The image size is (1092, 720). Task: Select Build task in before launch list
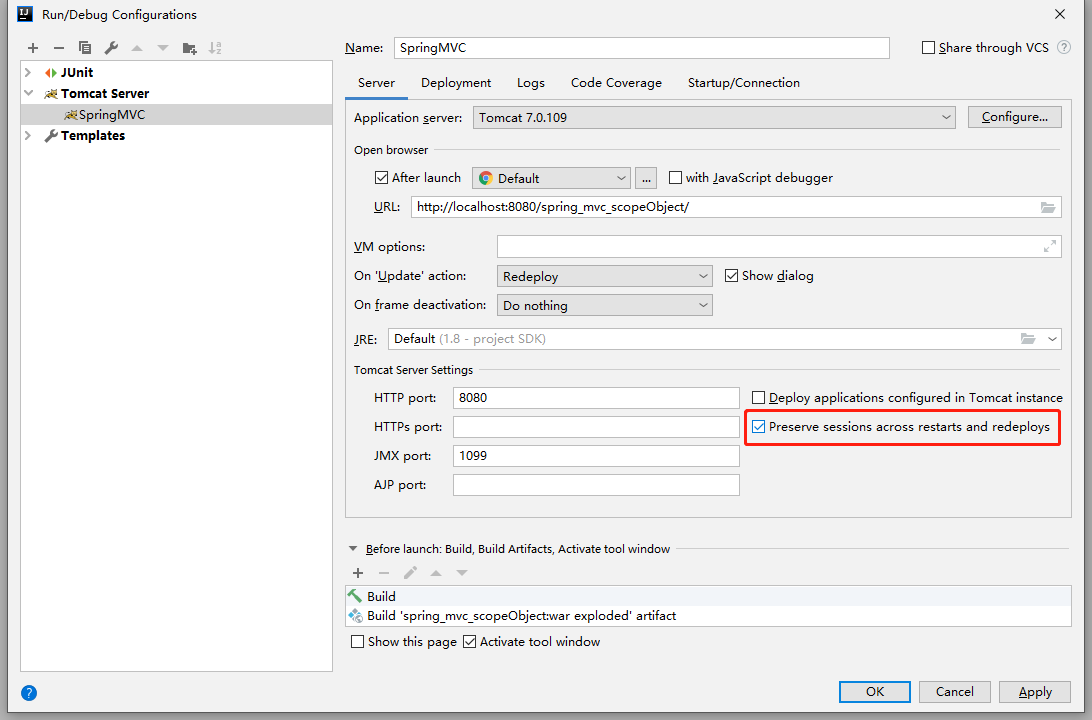(708, 596)
